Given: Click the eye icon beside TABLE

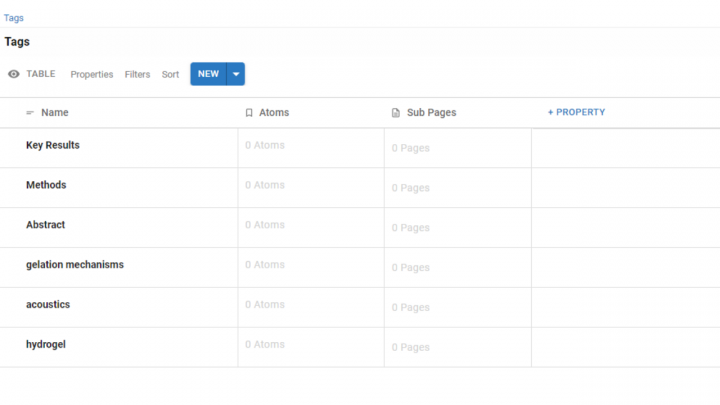Looking at the screenshot, I should point(14,74).
